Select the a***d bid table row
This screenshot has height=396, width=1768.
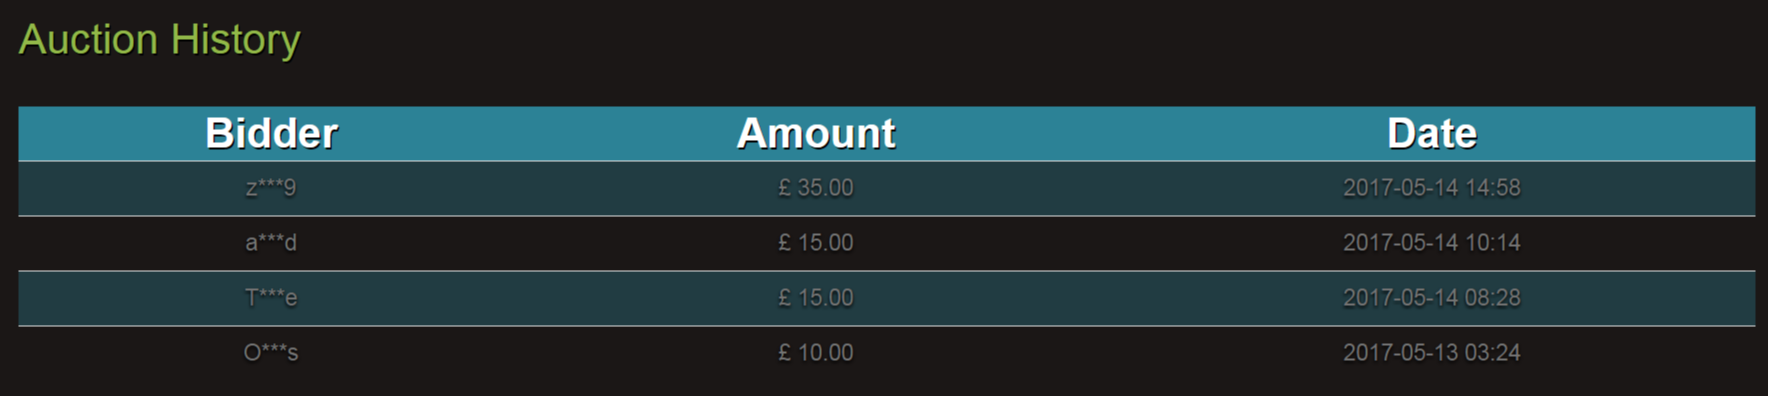886,243
